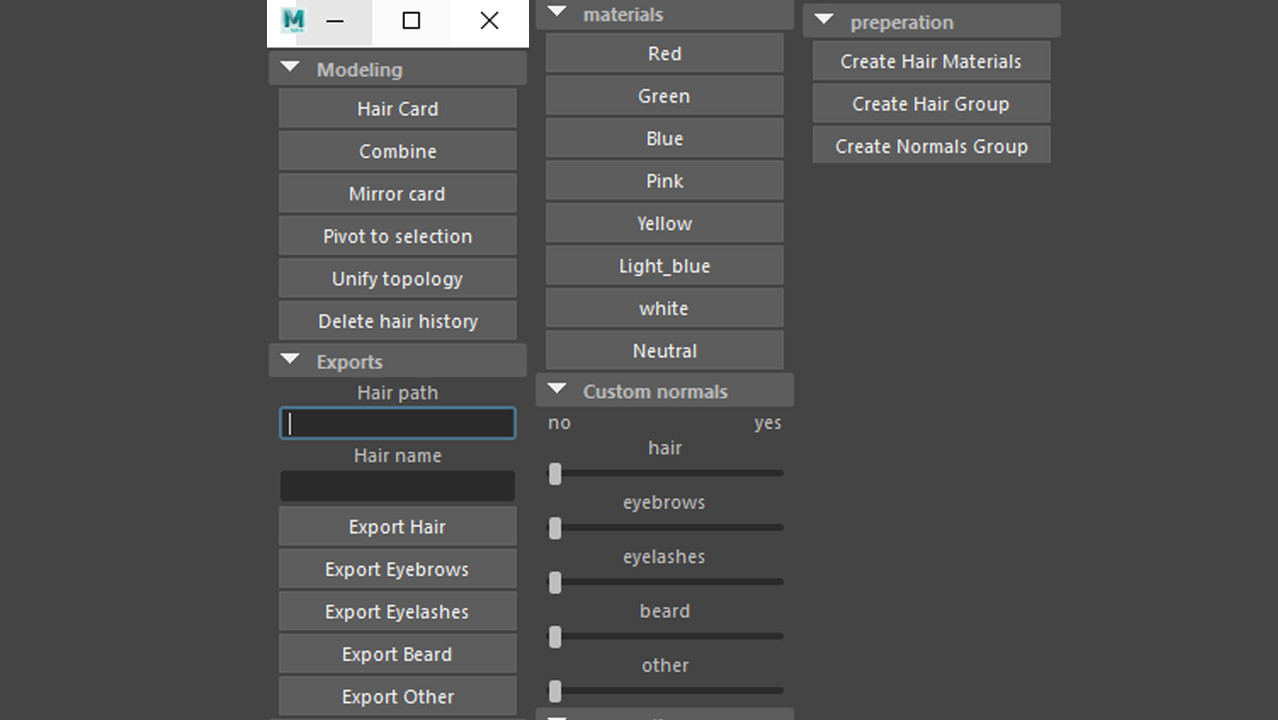
Task: Click inside the Hair name field
Action: tap(397, 486)
